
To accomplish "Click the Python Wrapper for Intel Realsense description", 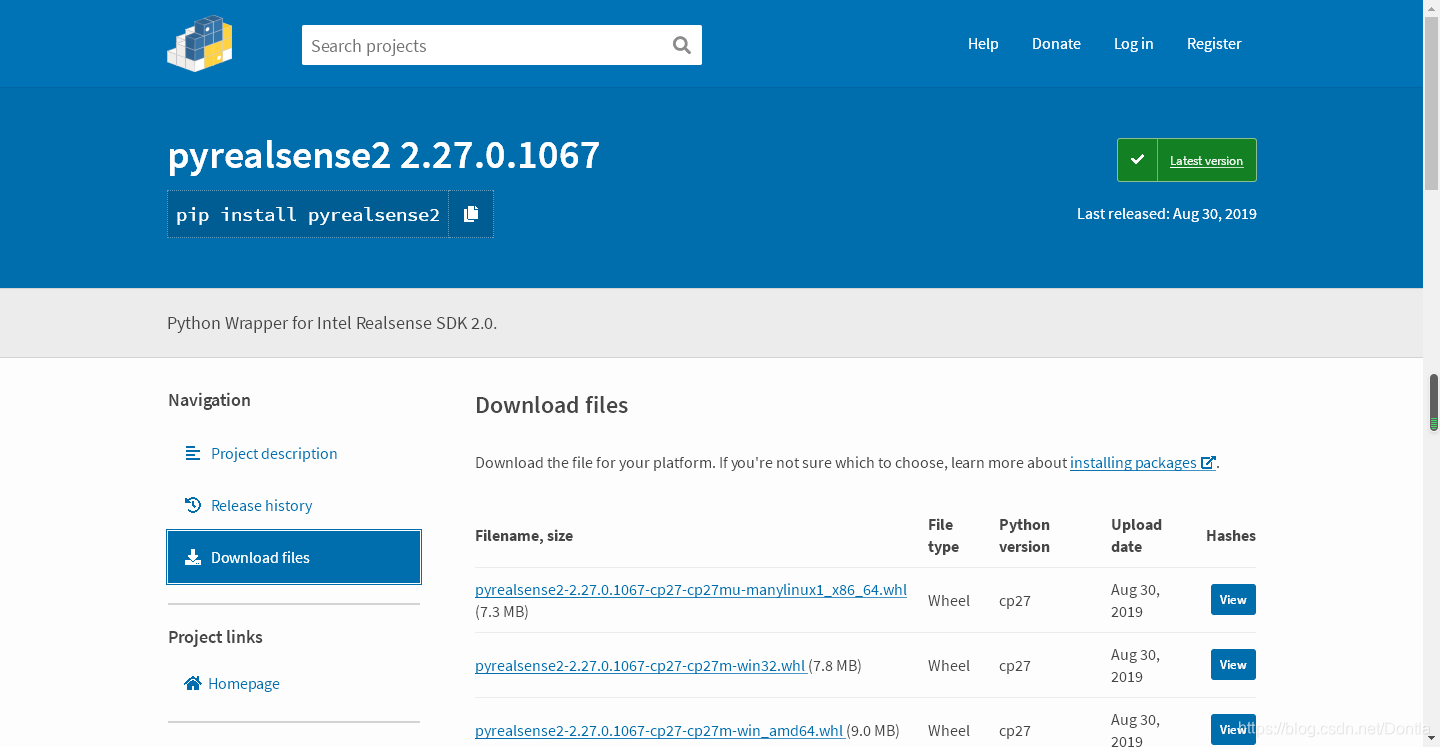I will [x=332, y=323].
